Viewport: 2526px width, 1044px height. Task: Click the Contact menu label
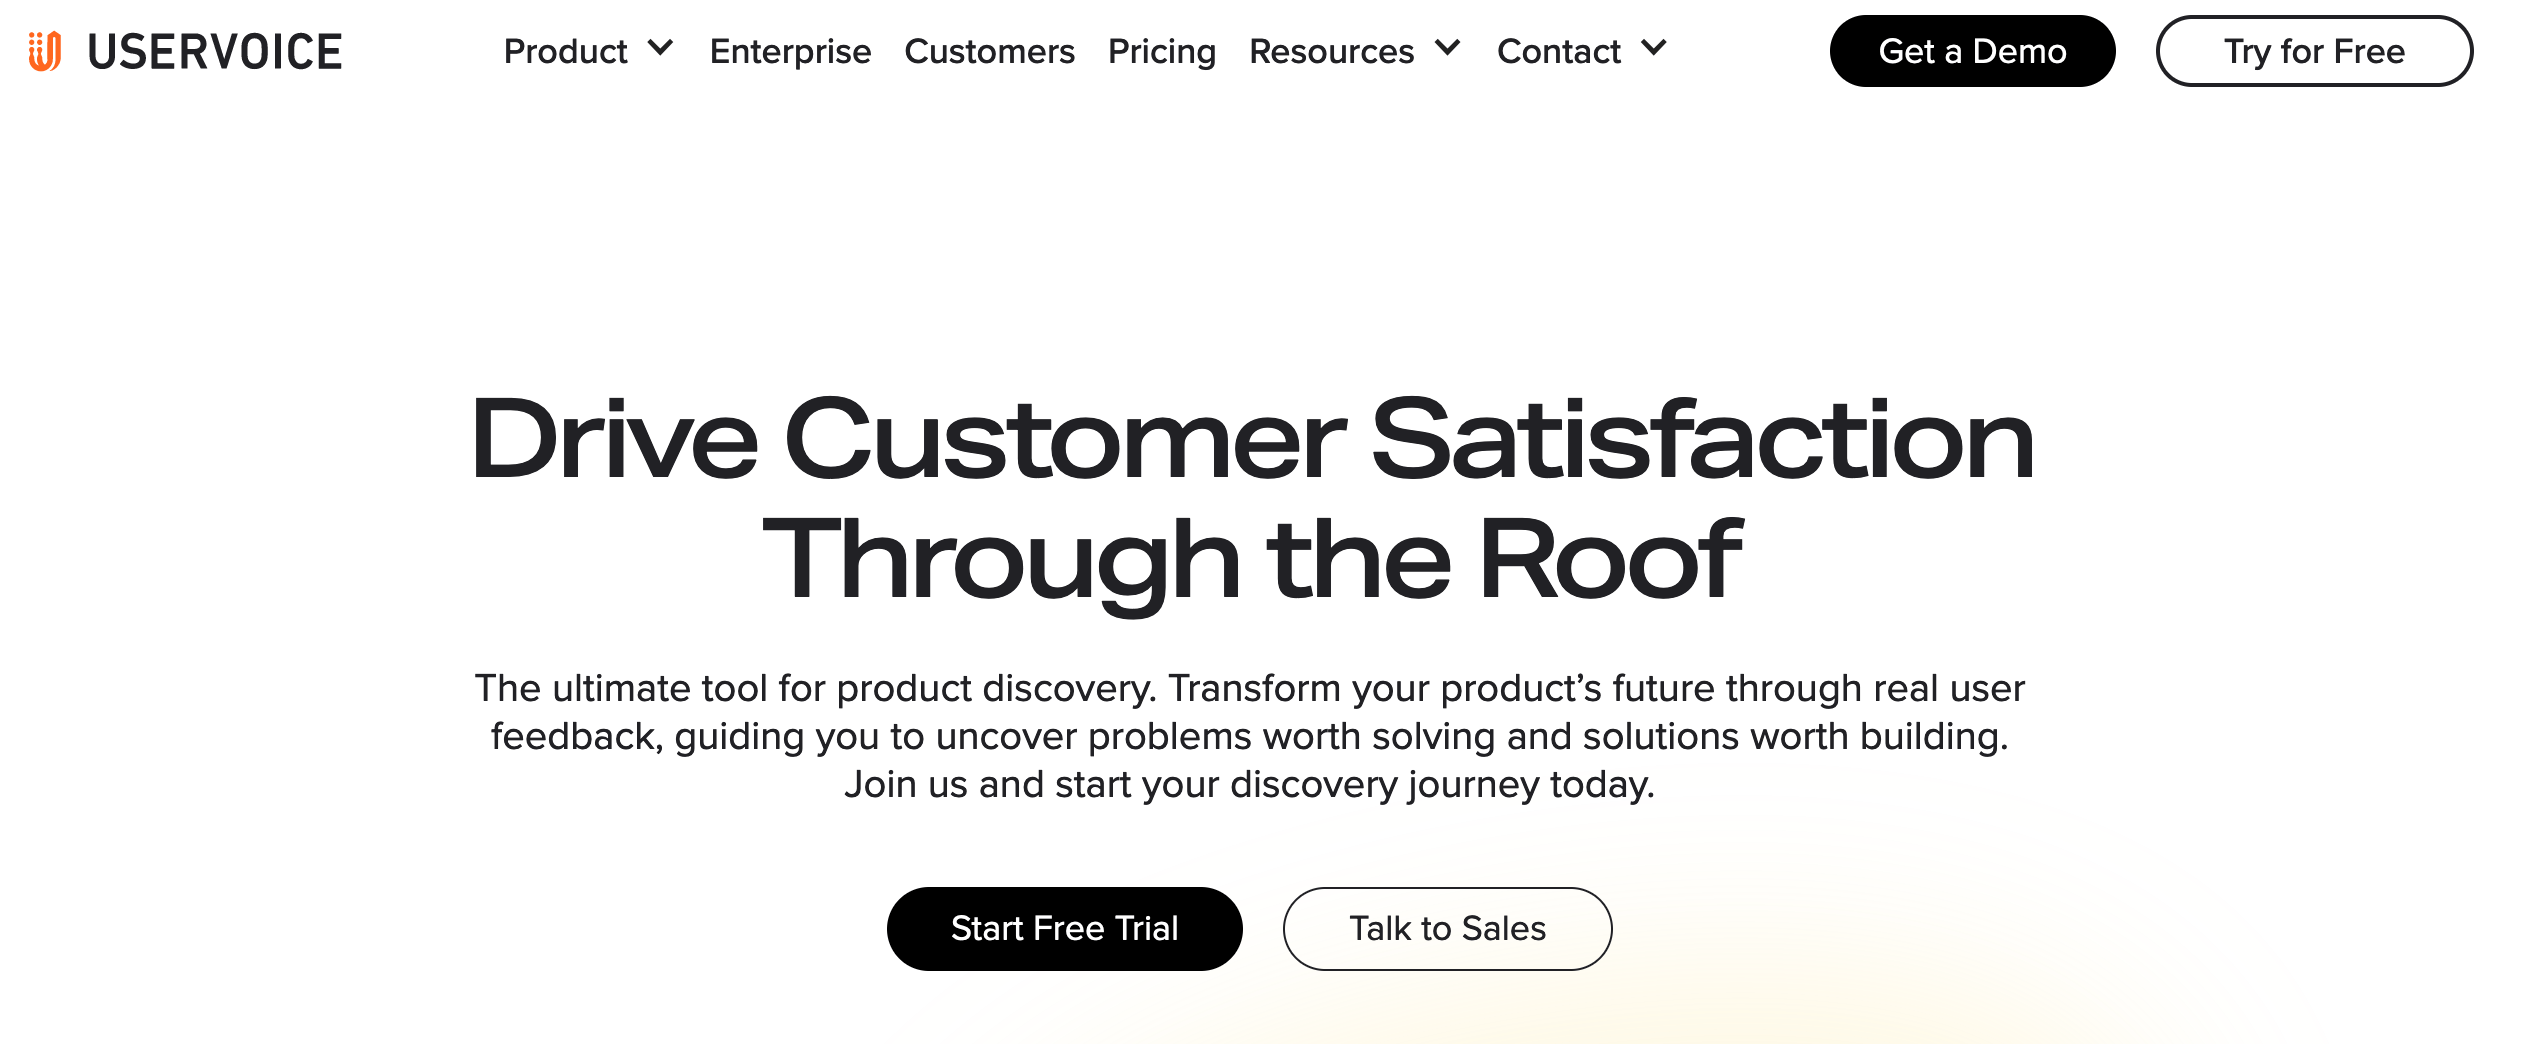(1558, 51)
